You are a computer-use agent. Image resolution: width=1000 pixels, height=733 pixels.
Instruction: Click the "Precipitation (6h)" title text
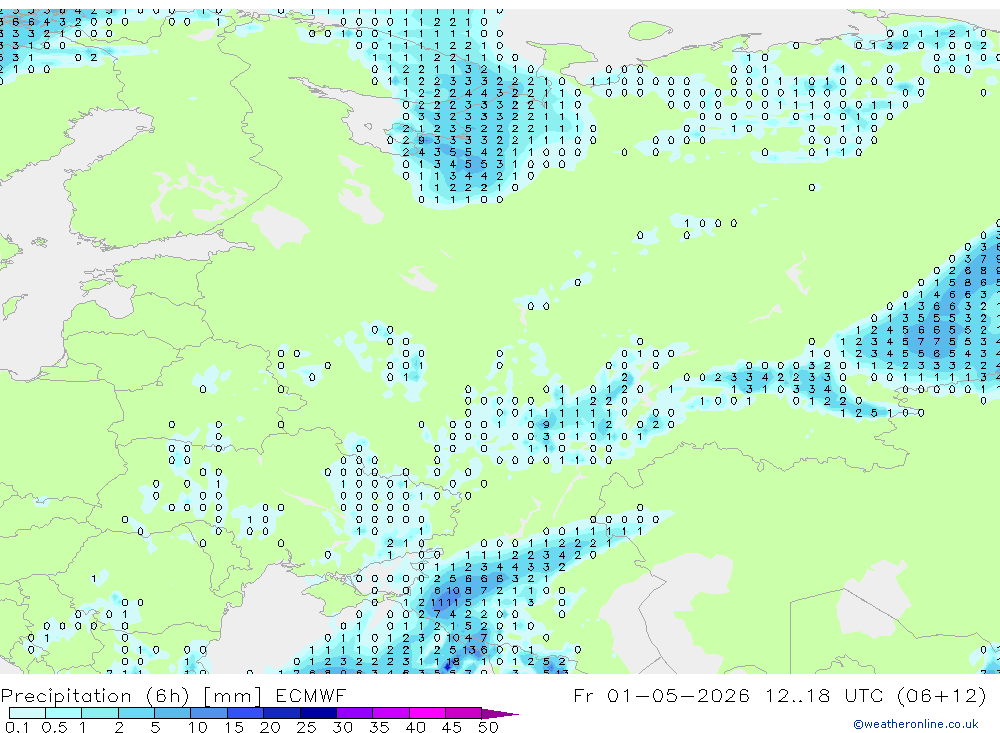click(x=95, y=696)
